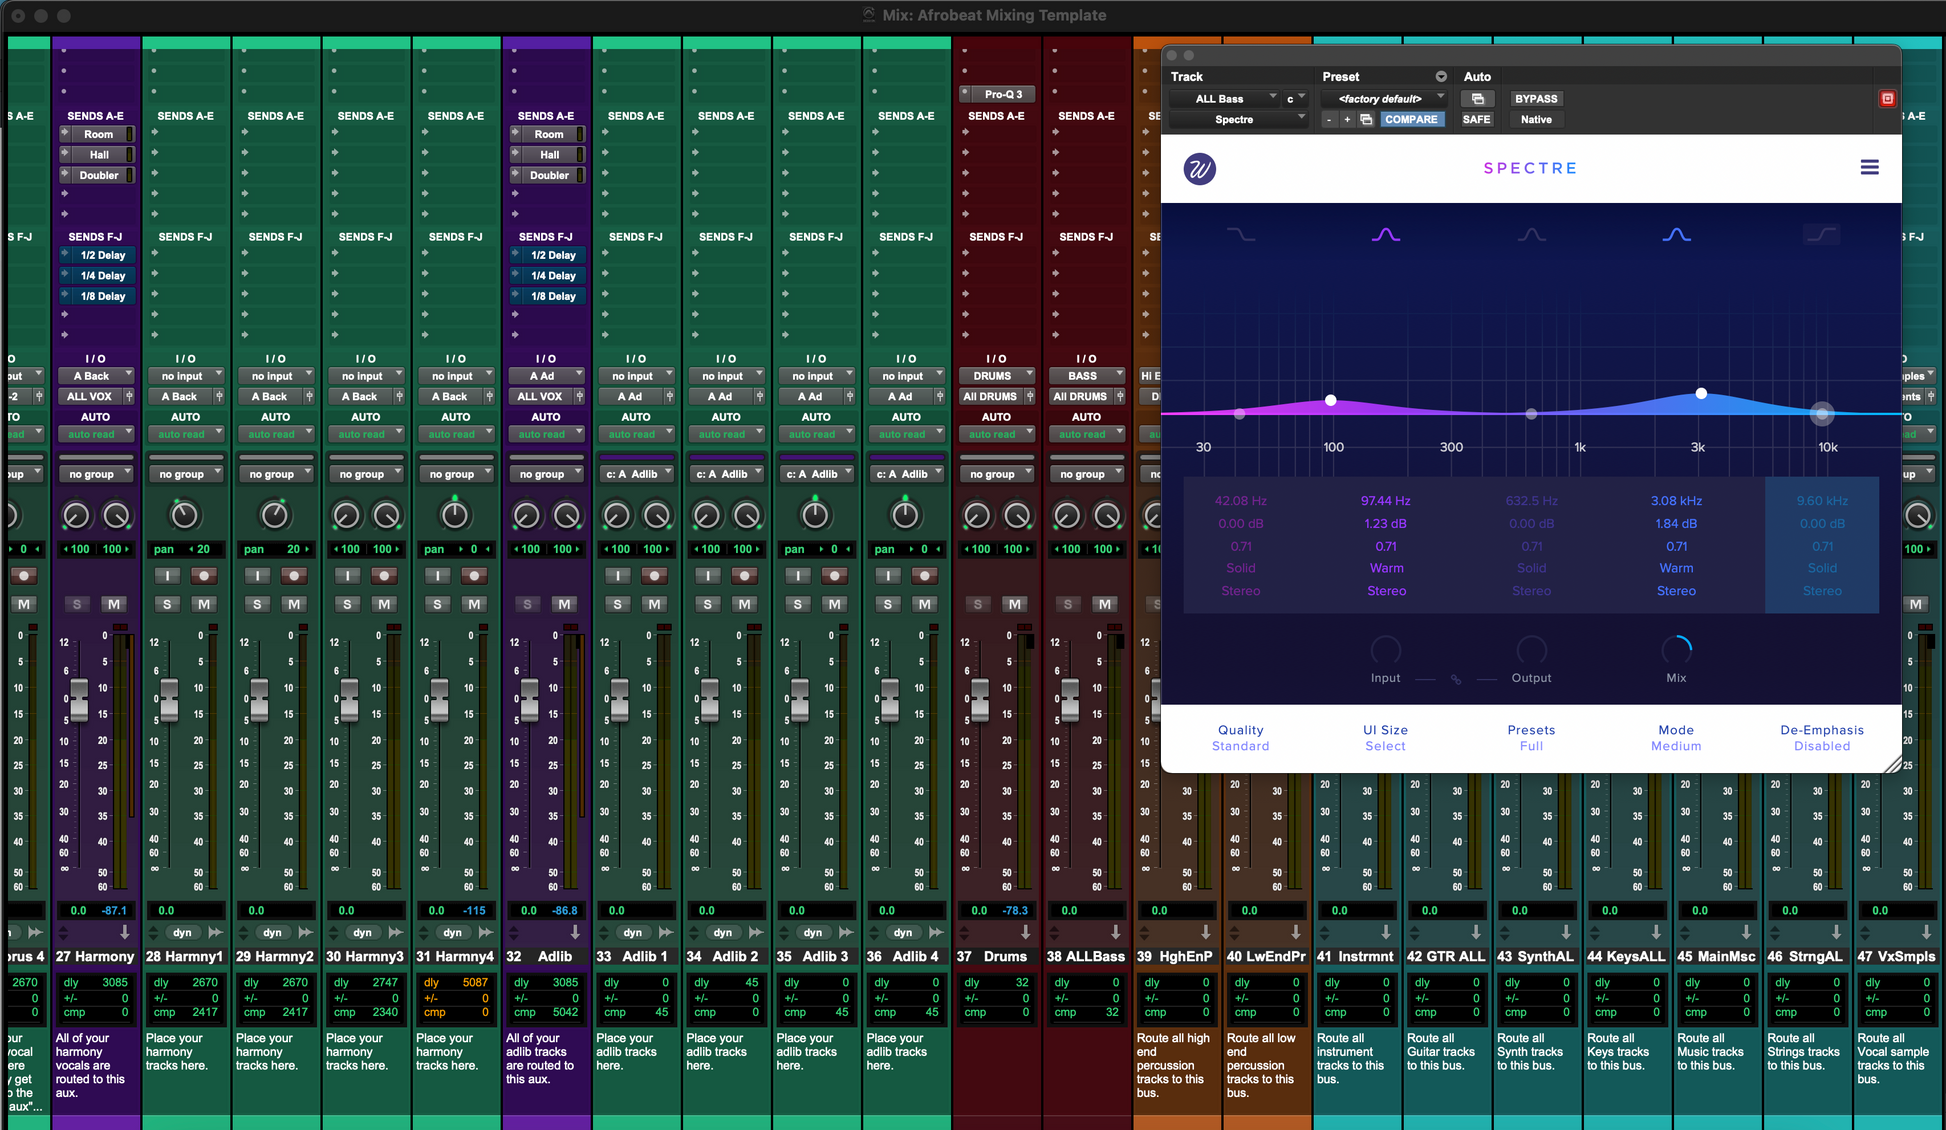The height and width of the screenshot is (1130, 1946).
Task: Click the BYPASS button
Action: (1535, 99)
